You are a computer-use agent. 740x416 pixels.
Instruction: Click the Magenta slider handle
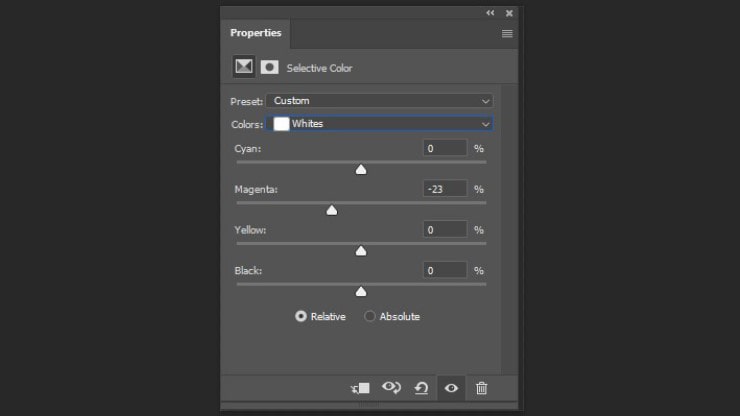click(x=332, y=210)
